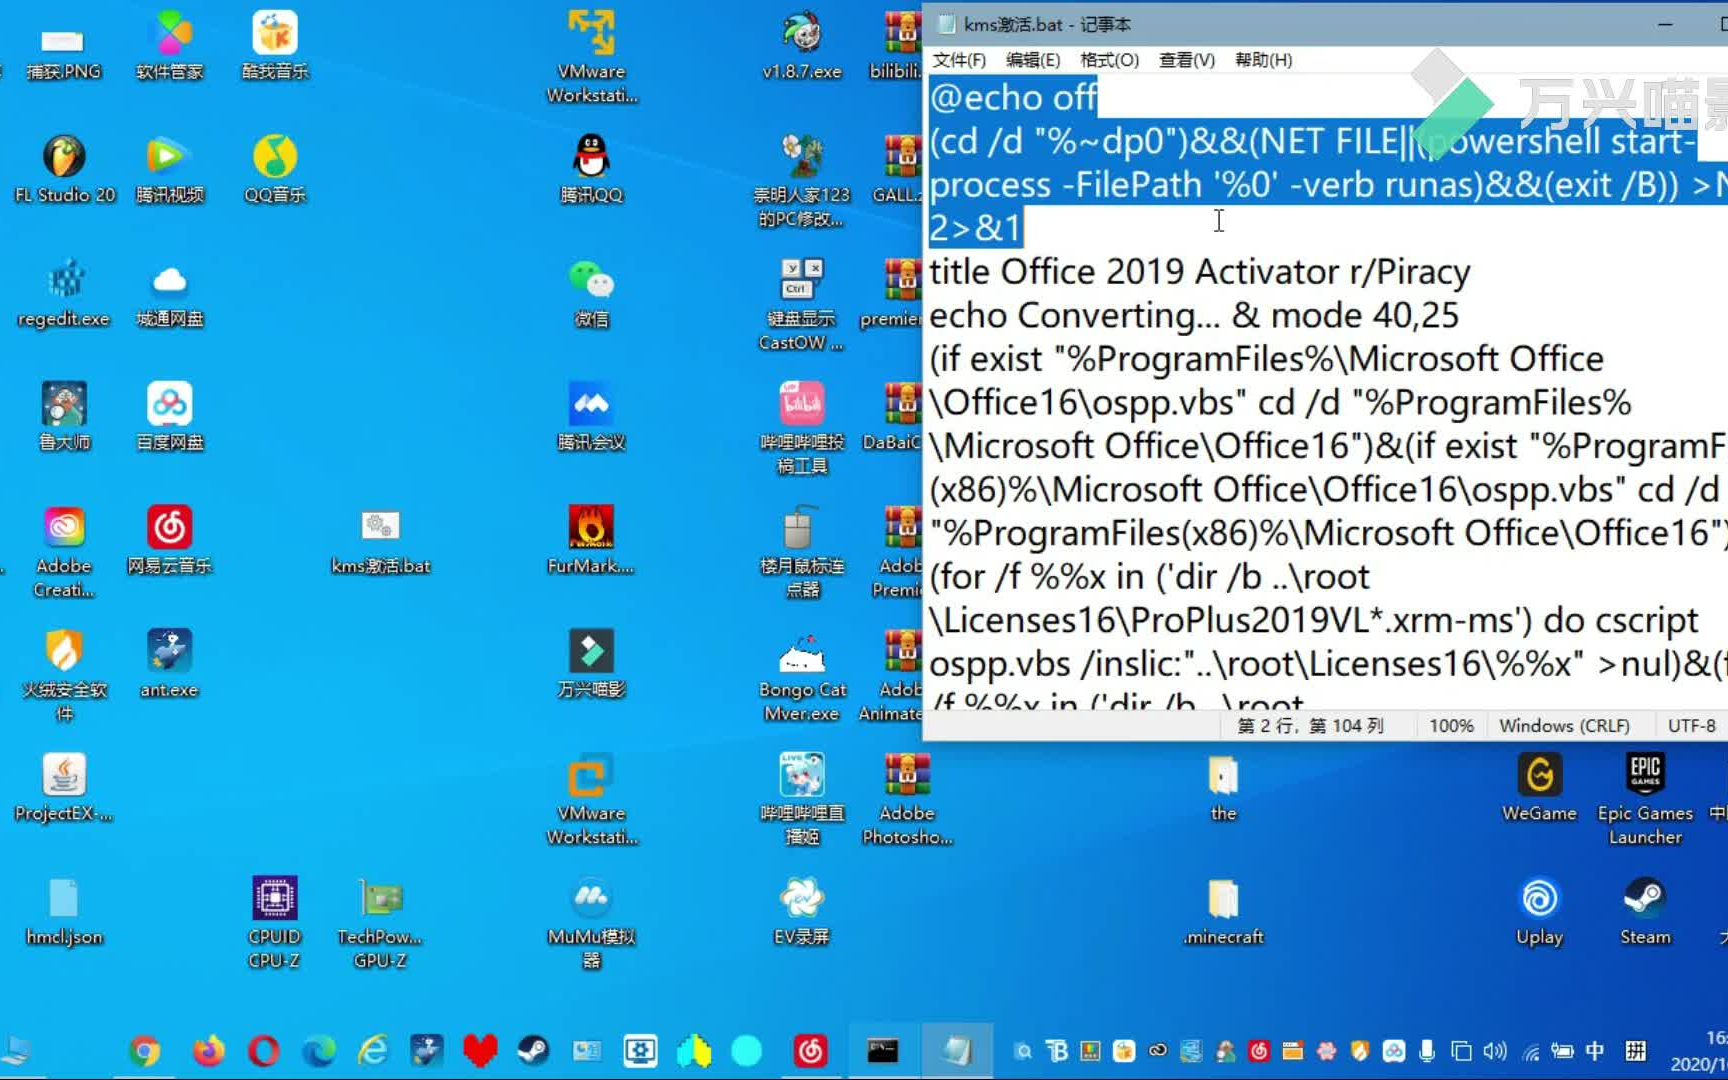
Task: Click the 中 input method indicator
Action: [x=1595, y=1051]
